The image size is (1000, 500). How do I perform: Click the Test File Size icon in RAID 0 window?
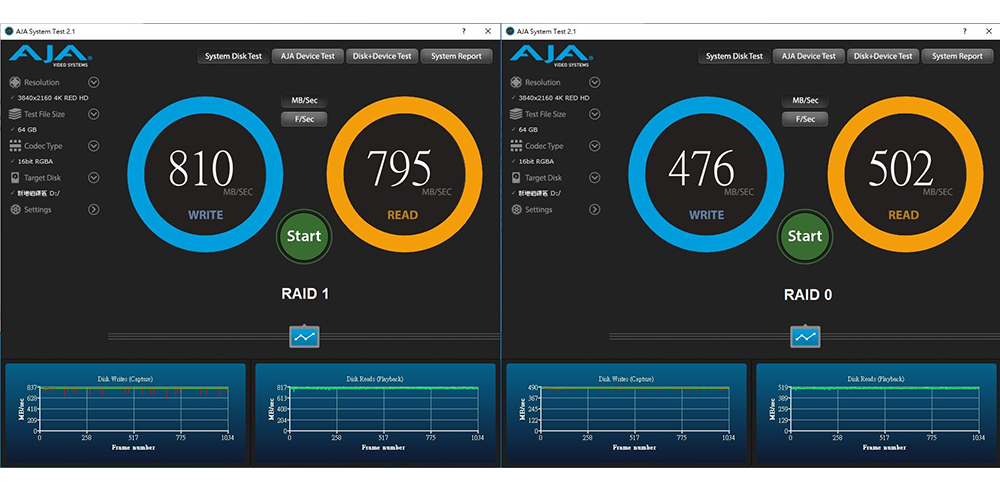coord(516,114)
